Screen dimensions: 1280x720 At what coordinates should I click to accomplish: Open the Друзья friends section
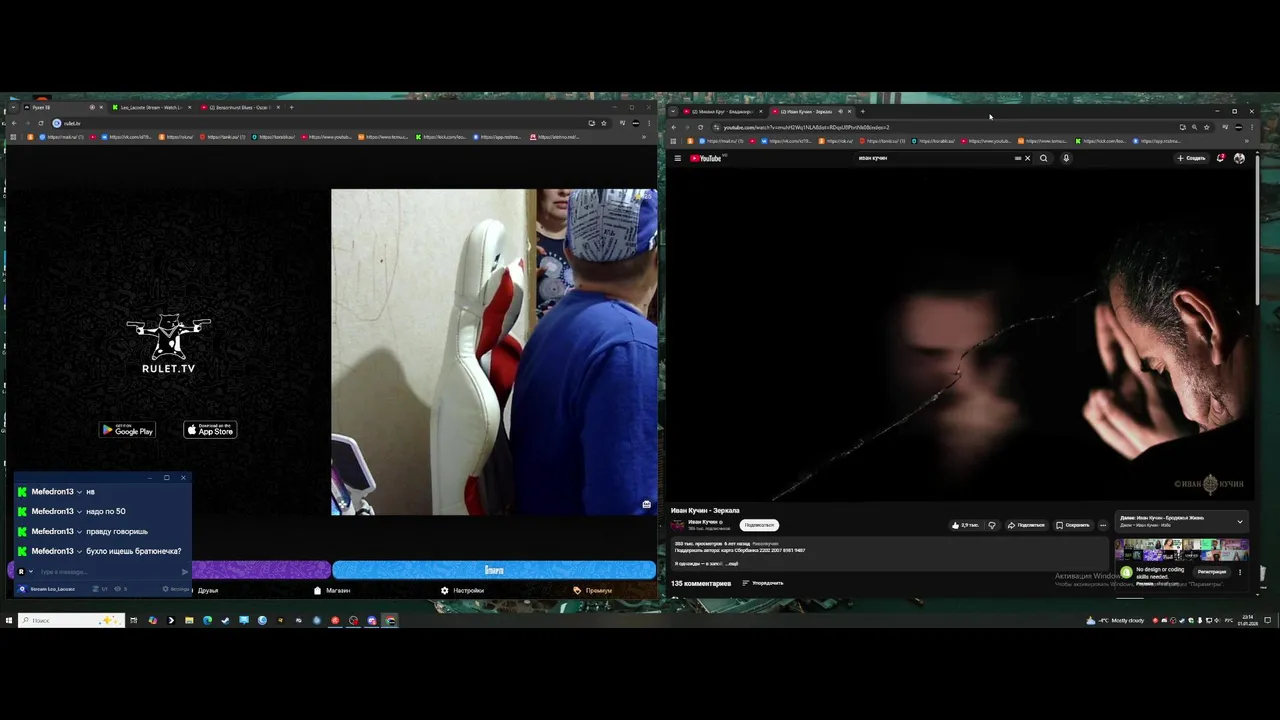(208, 590)
